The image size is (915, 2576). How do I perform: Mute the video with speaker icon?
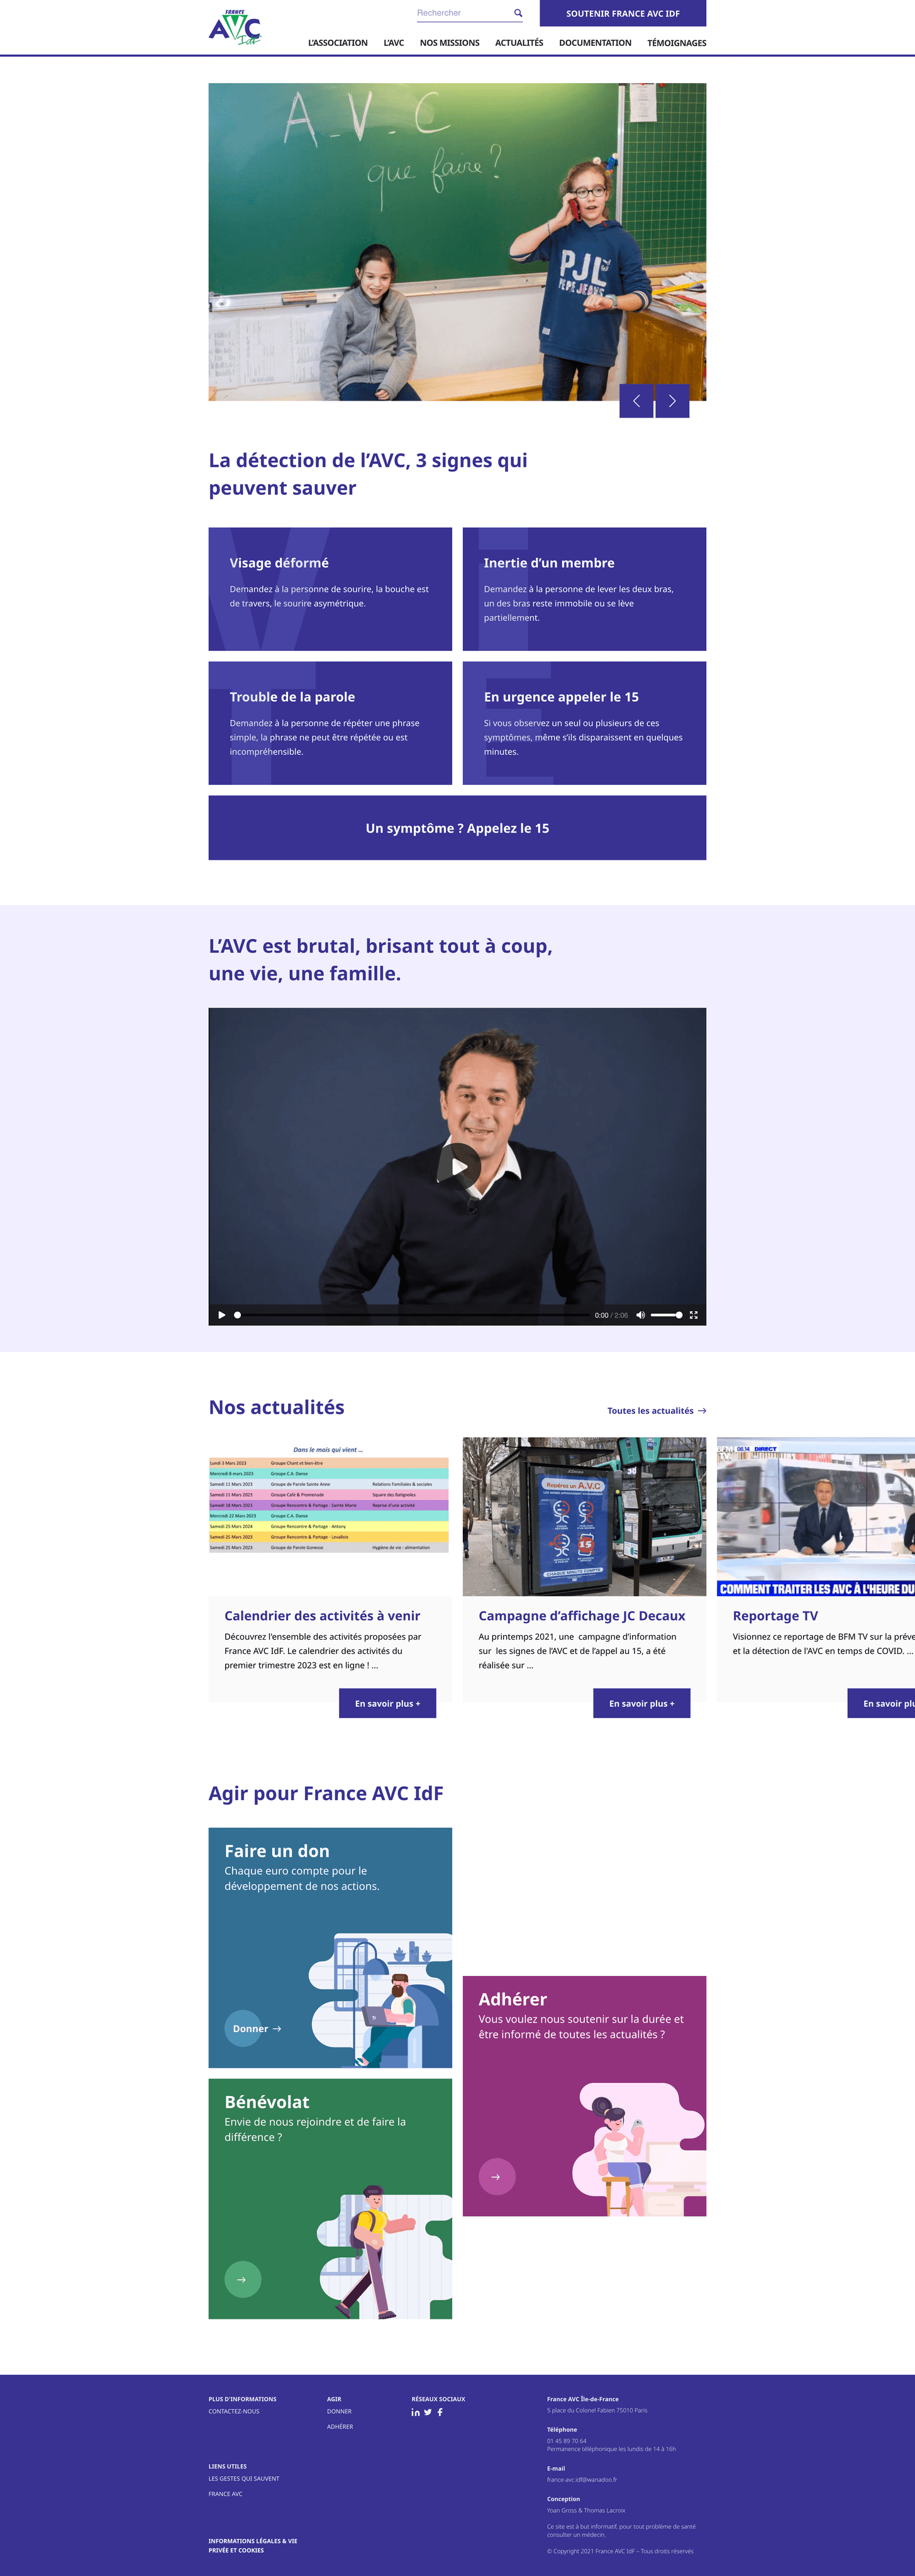tap(640, 1315)
